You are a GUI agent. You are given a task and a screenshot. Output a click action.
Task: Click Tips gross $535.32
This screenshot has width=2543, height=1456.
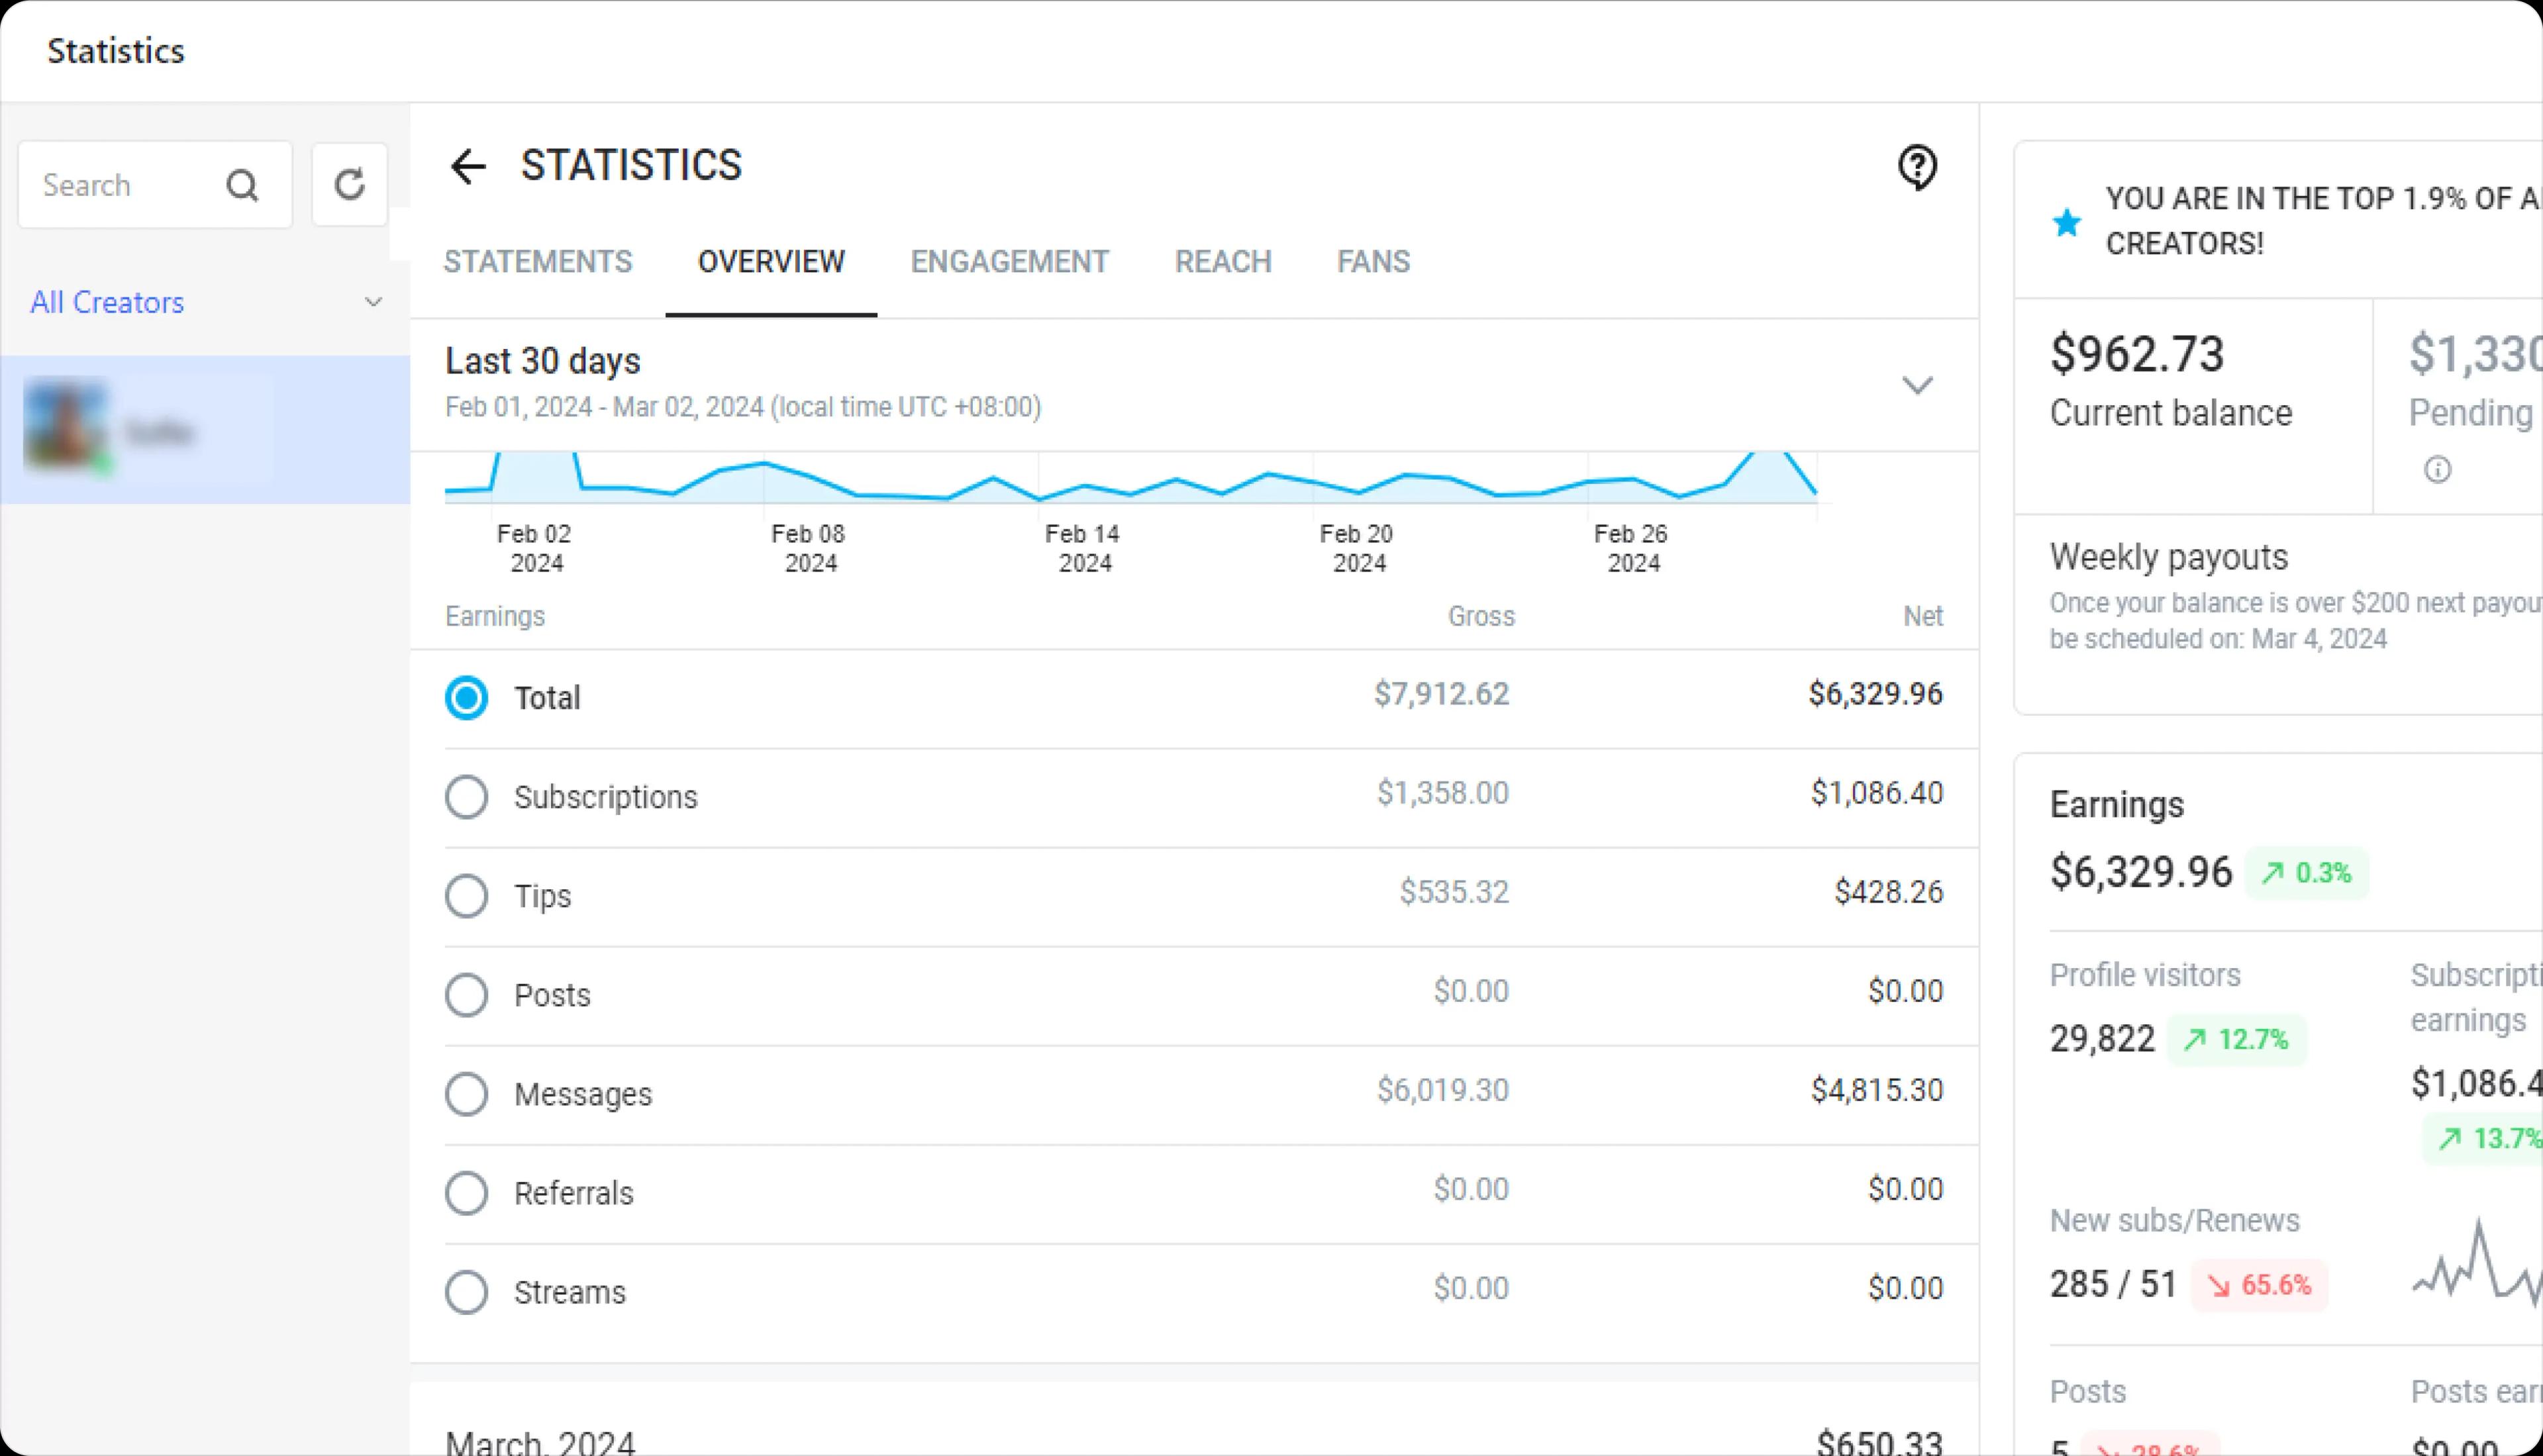(x=1454, y=892)
